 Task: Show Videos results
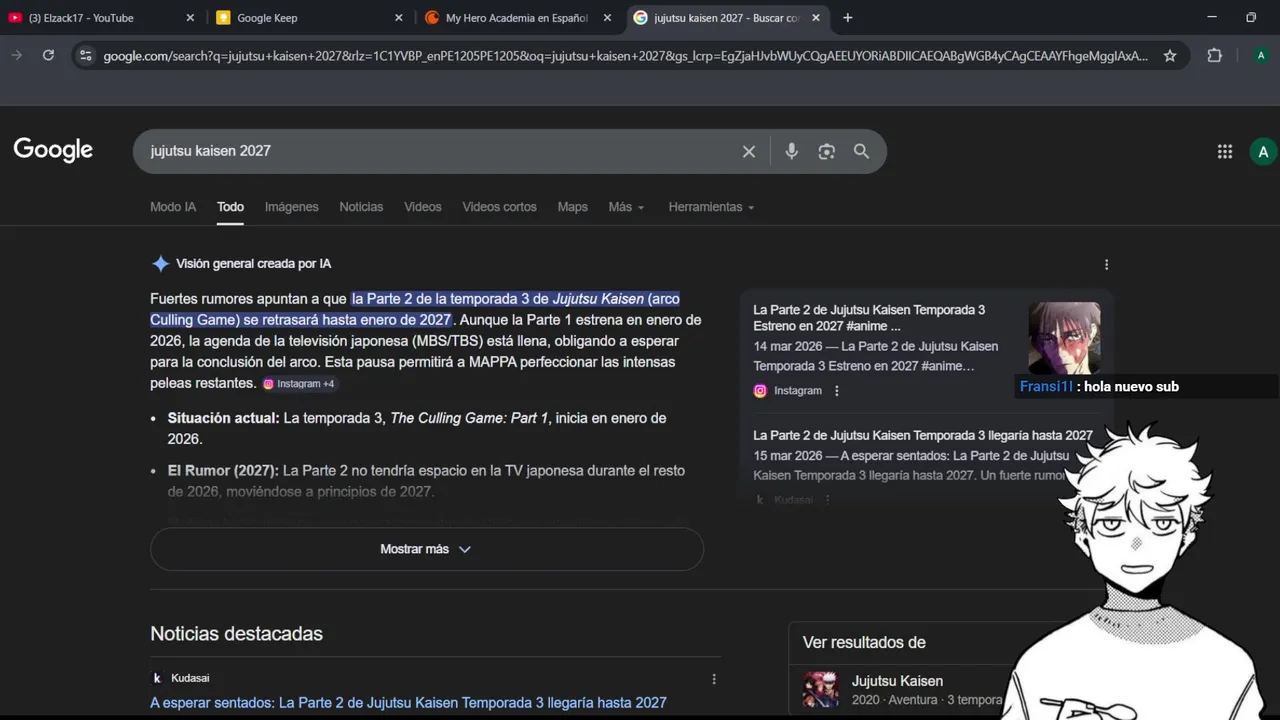(x=423, y=207)
